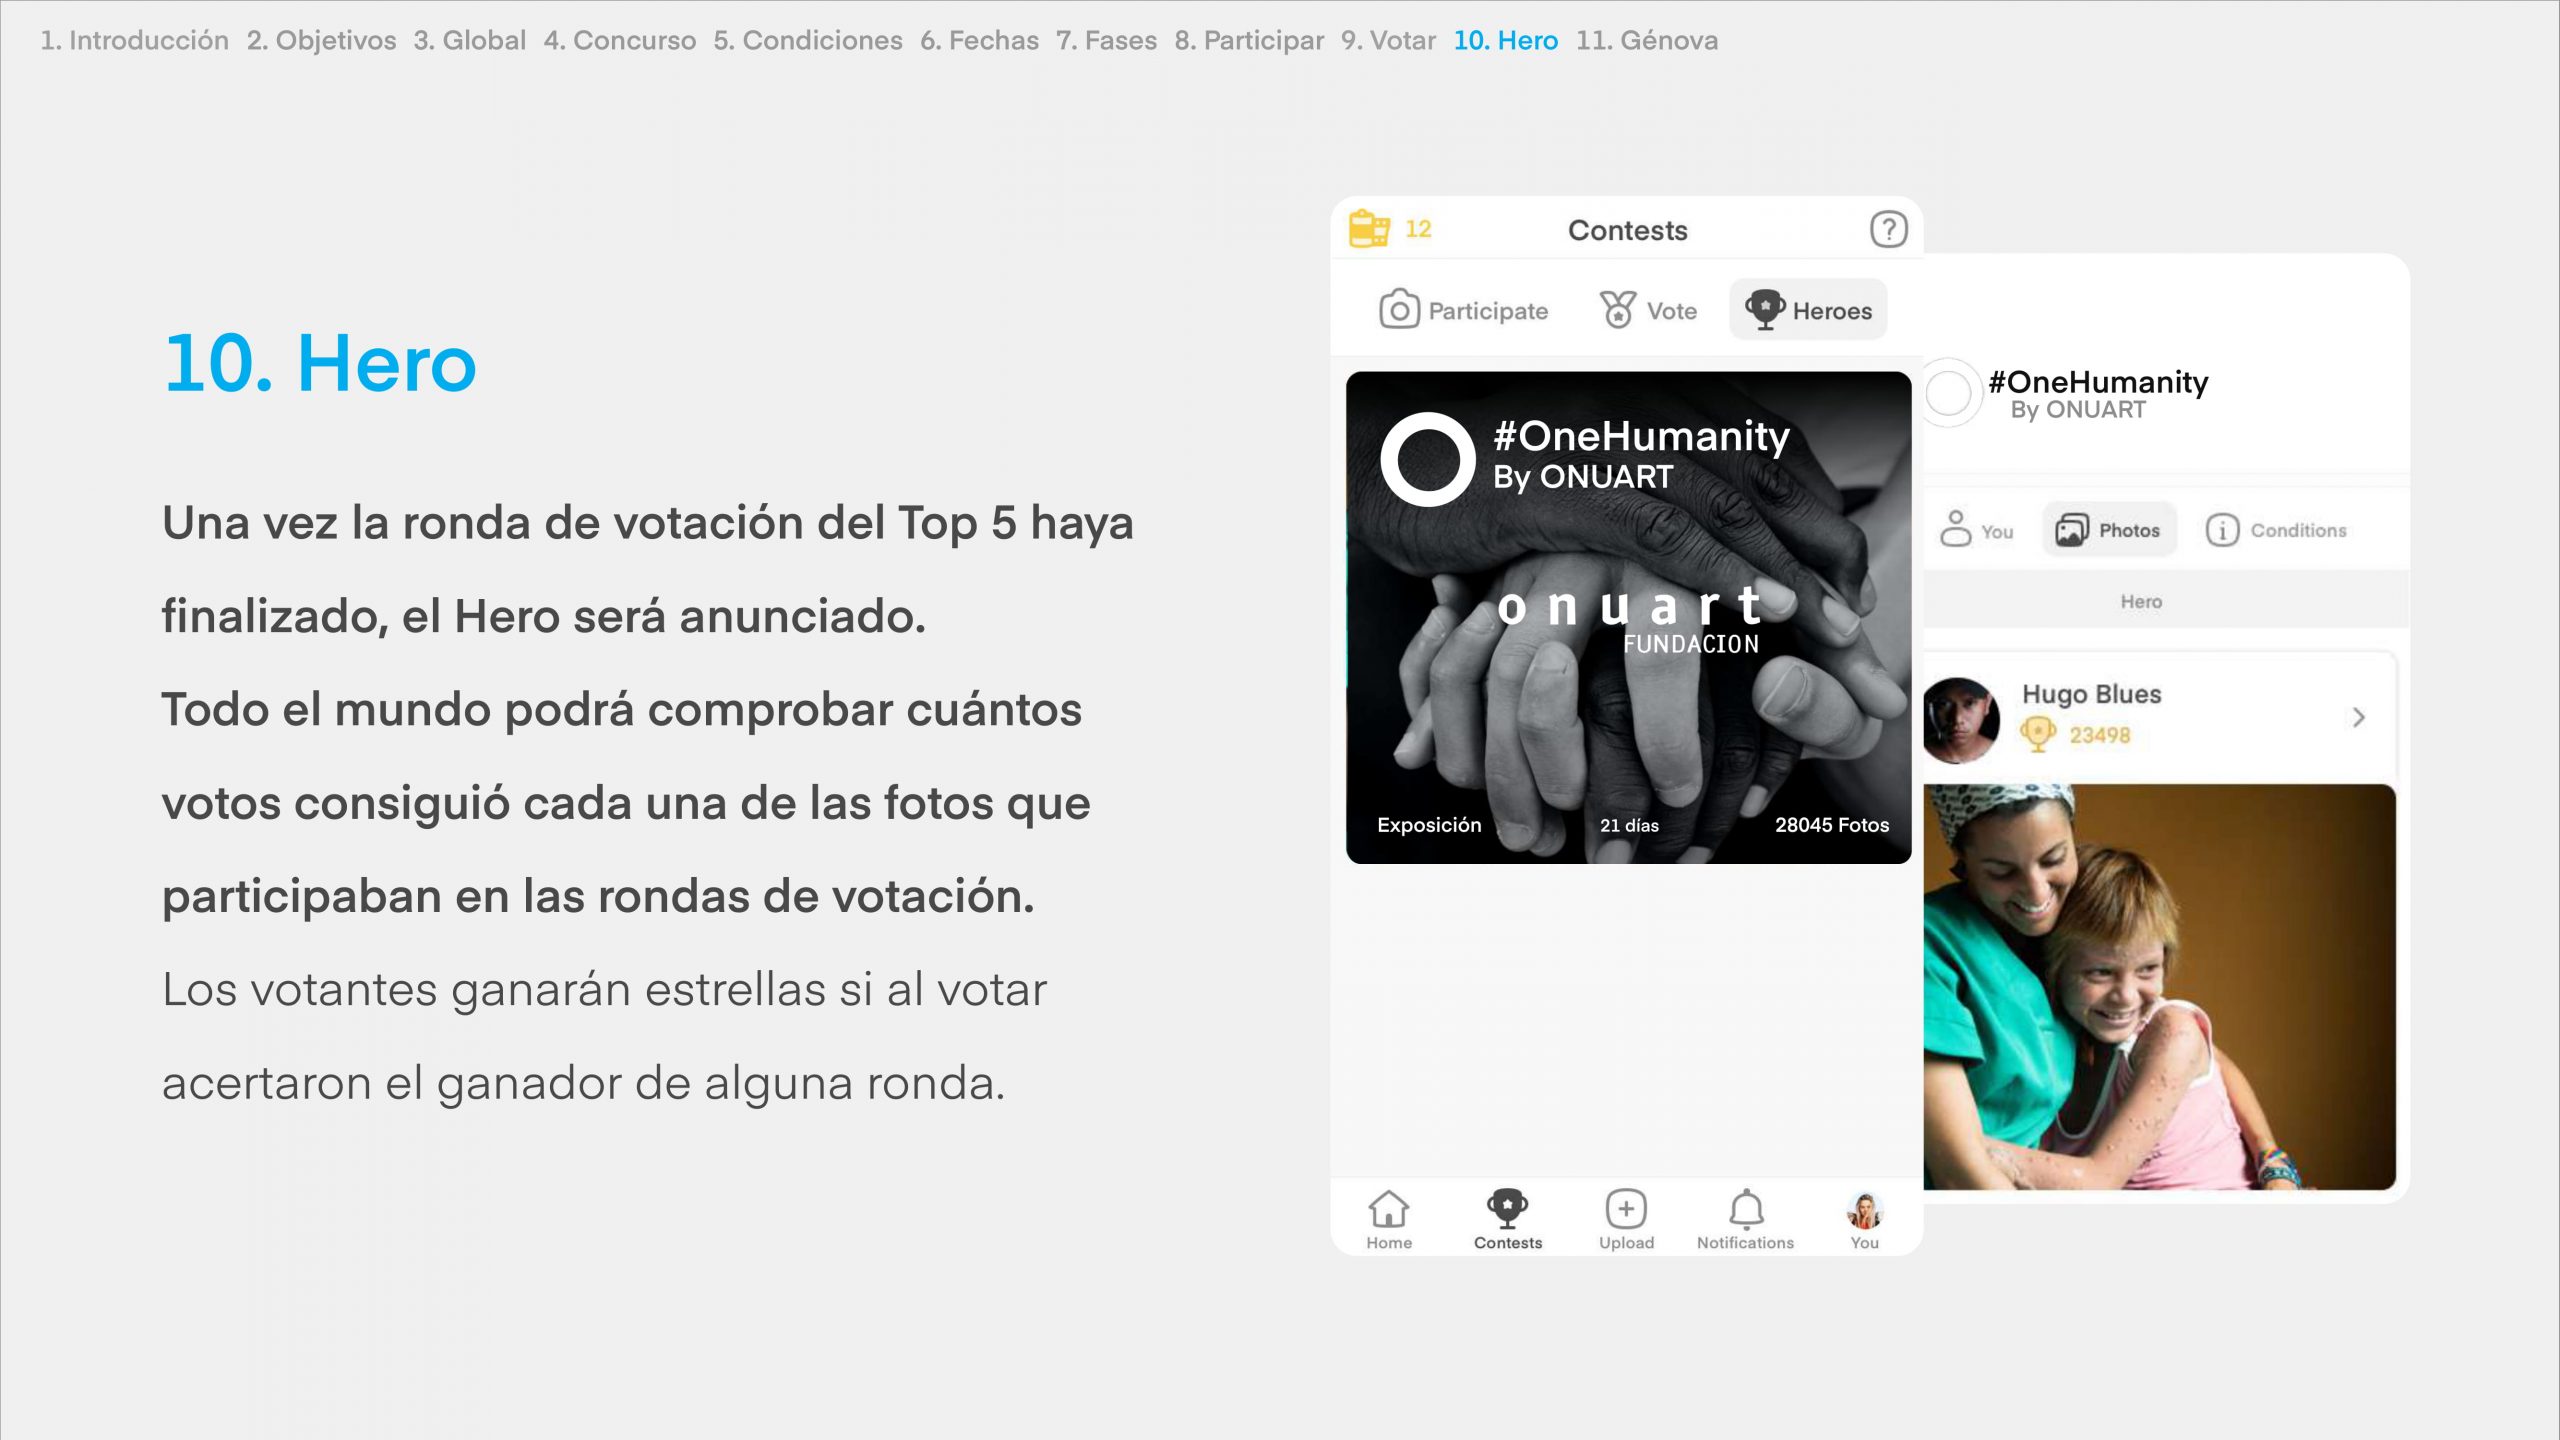Jump to 11. Génova section
Viewport: 2560px width, 1440px height.
pos(1646,40)
